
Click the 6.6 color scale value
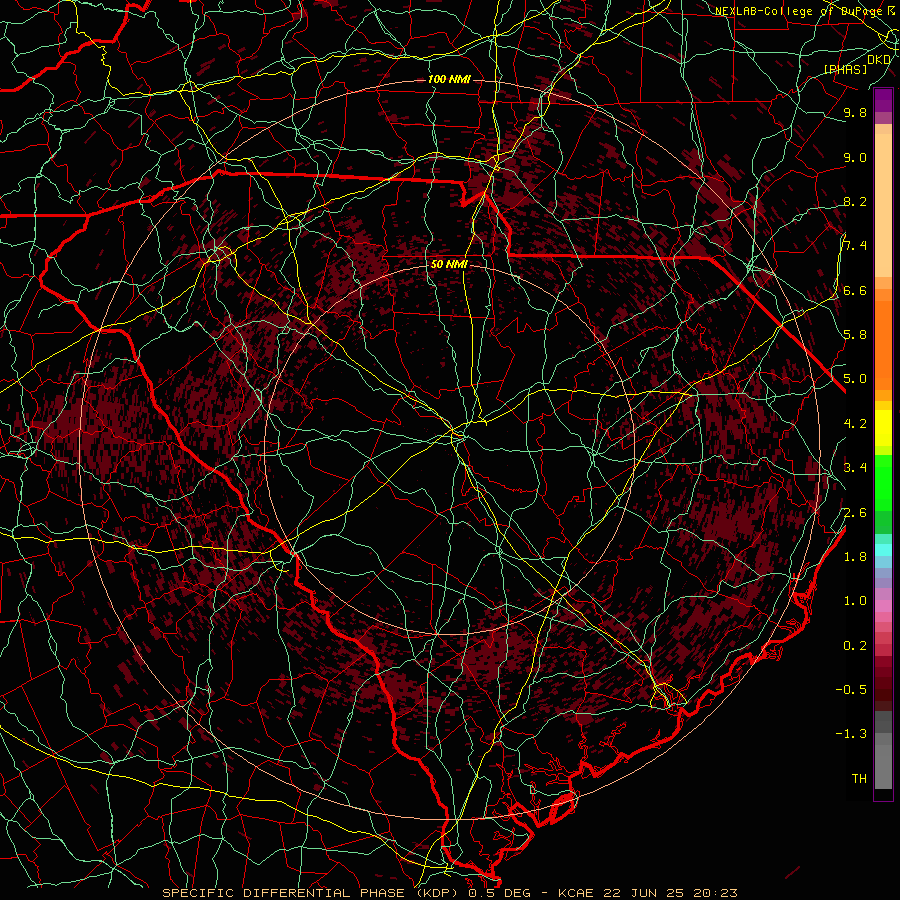click(855, 290)
